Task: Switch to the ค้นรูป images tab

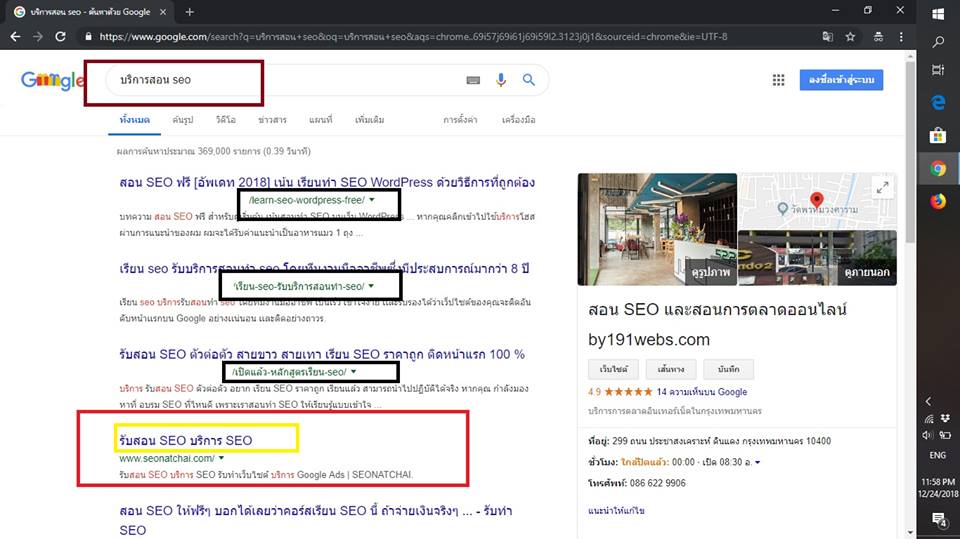Action: click(x=182, y=120)
